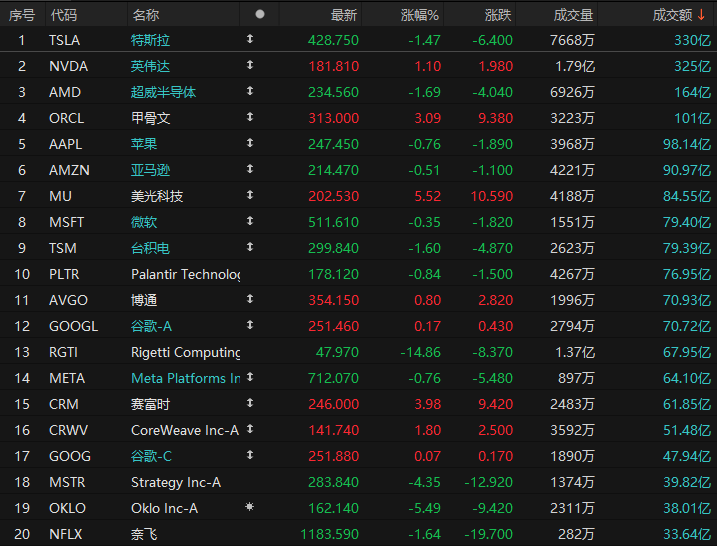Click CRM percent change 3.98
Screen dimensions: 717x546
tap(428, 404)
